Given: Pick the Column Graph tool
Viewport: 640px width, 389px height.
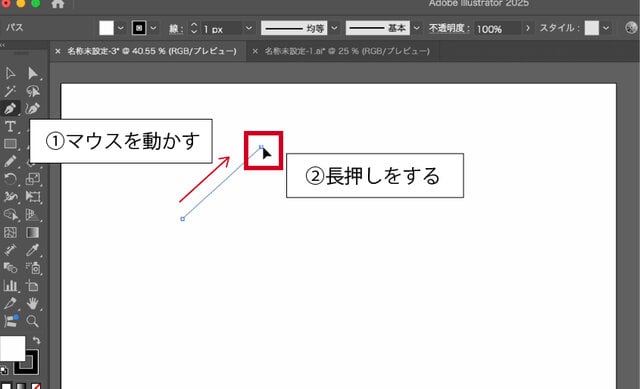Looking at the screenshot, I should pos(10,285).
